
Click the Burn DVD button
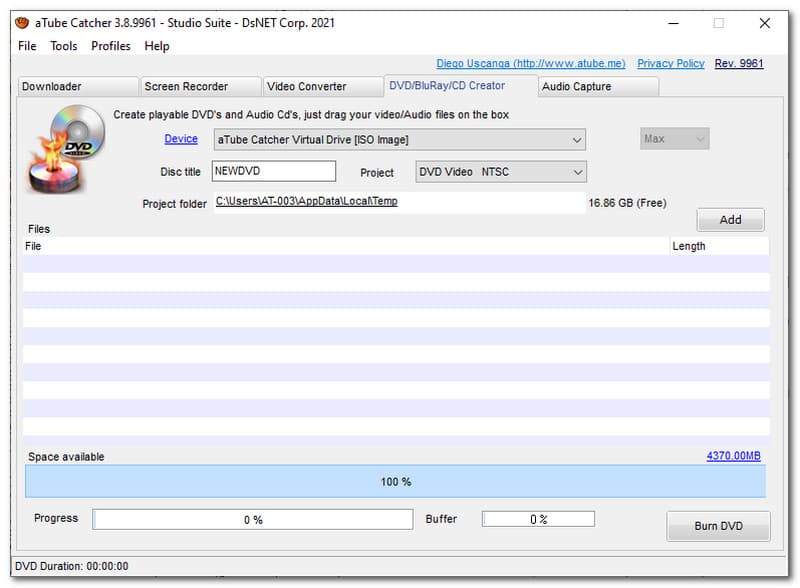(x=718, y=526)
